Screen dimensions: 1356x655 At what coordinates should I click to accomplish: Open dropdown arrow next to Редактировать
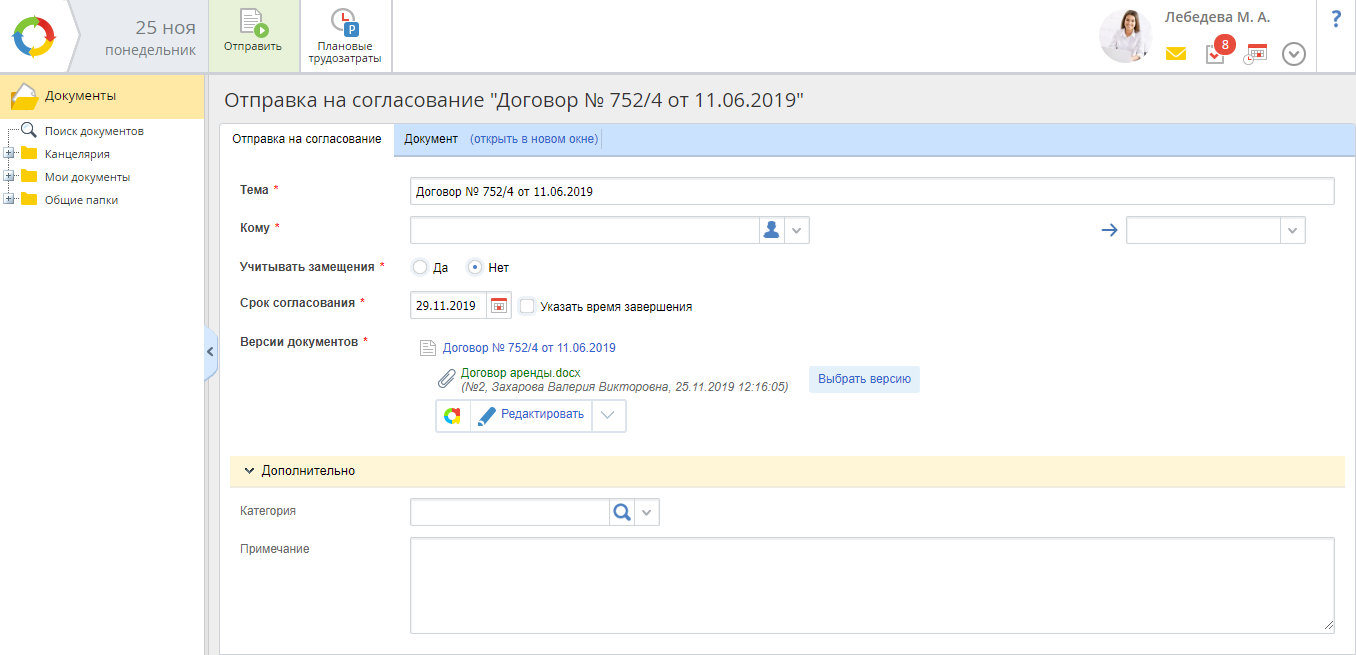pyautogui.click(x=608, y=415)
